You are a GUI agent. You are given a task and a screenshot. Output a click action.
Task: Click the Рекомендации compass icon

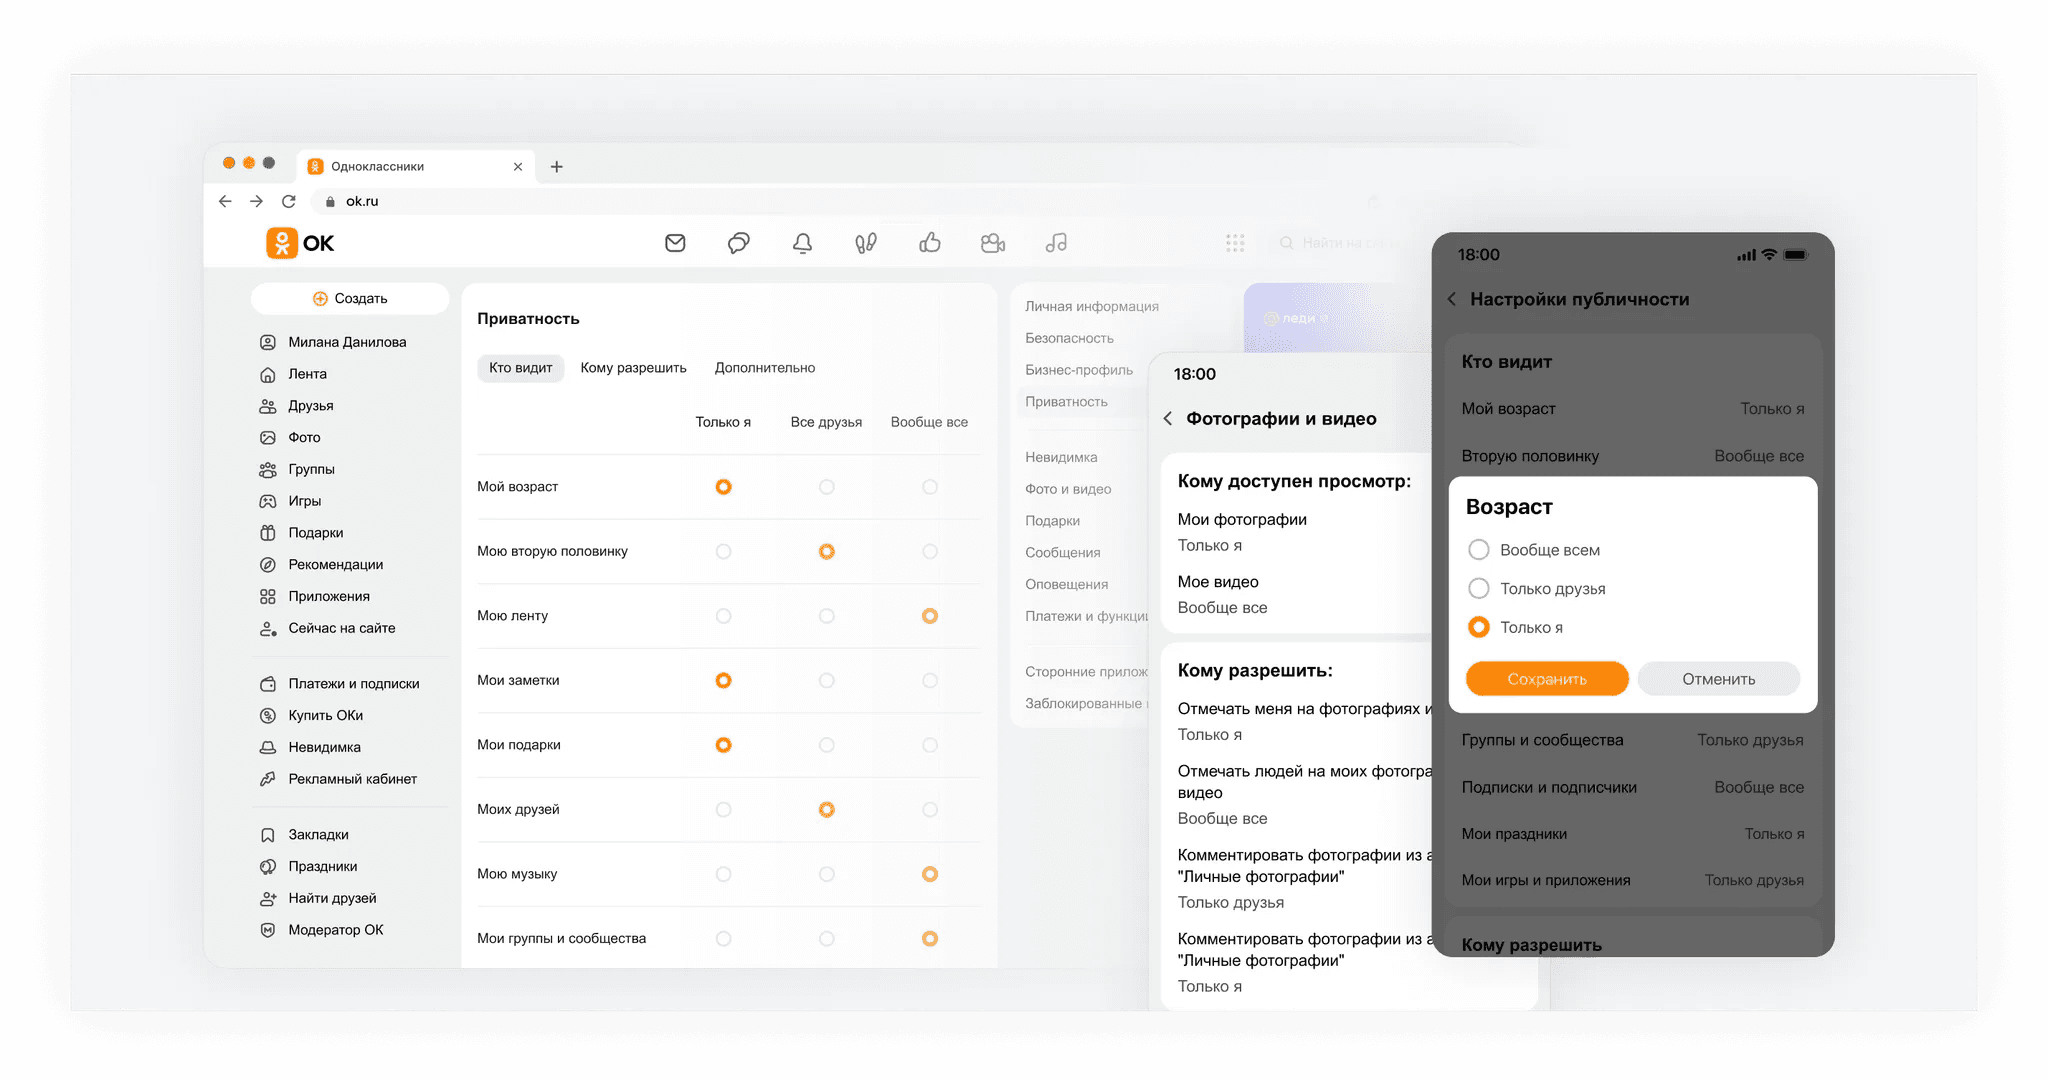coord(268,565)
